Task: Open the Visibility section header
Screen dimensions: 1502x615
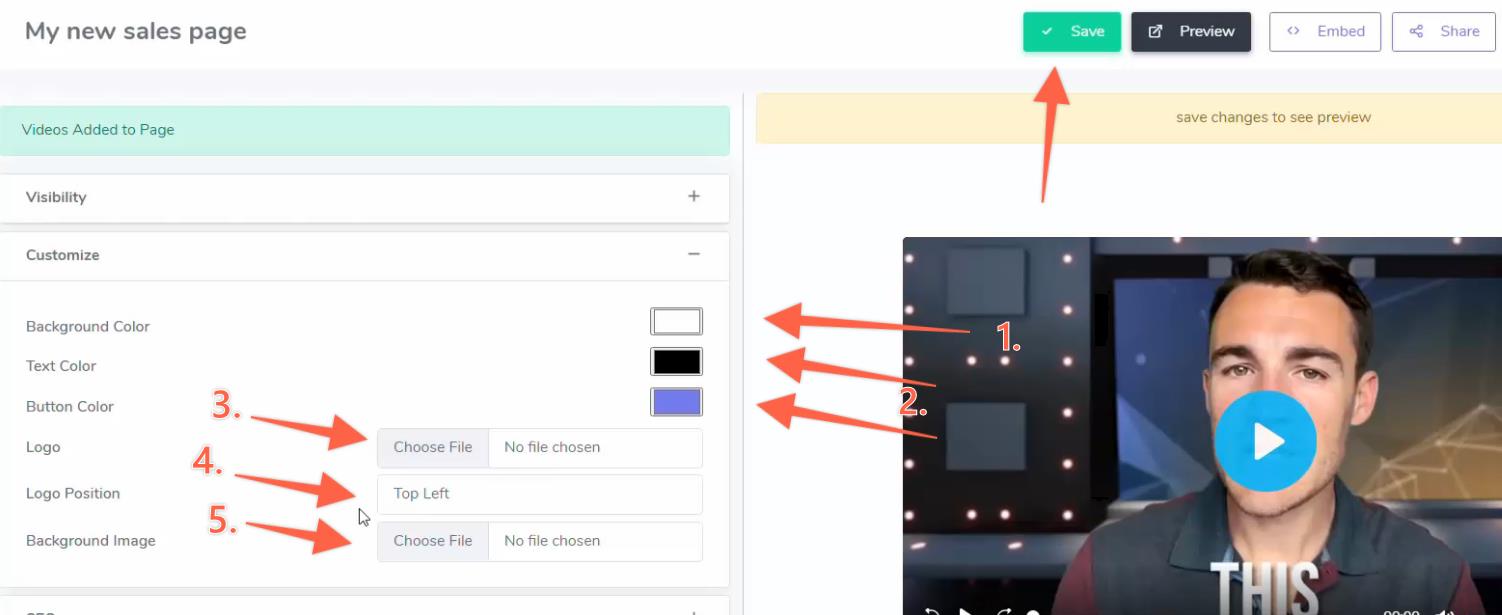Action: (364, 197)
